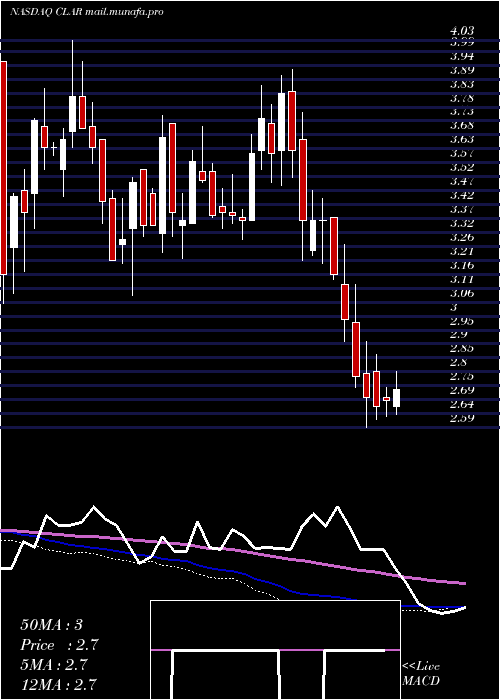Viewport: 500px width, 700px height.
Task: Click the 3.63 price axis label
Action: pyautogui.click(x=462, y=139)
